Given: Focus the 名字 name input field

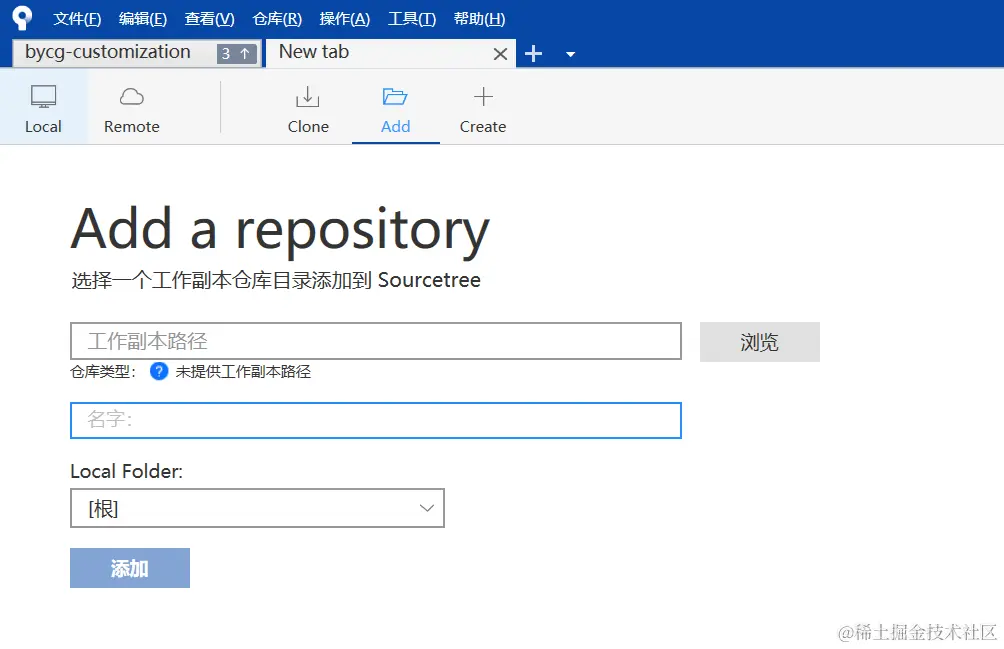Looking at the screenshot, I should [x=376, y=421].
